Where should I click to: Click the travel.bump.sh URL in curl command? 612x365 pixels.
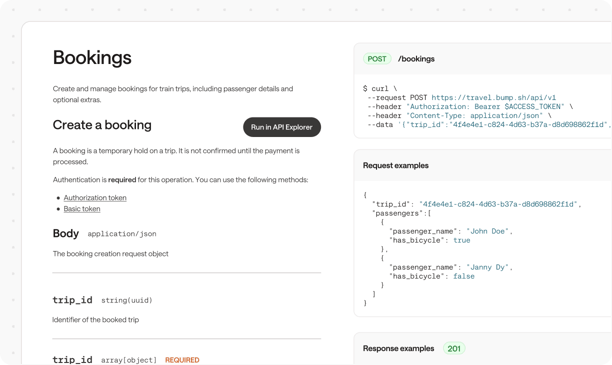tap(493, 98)
